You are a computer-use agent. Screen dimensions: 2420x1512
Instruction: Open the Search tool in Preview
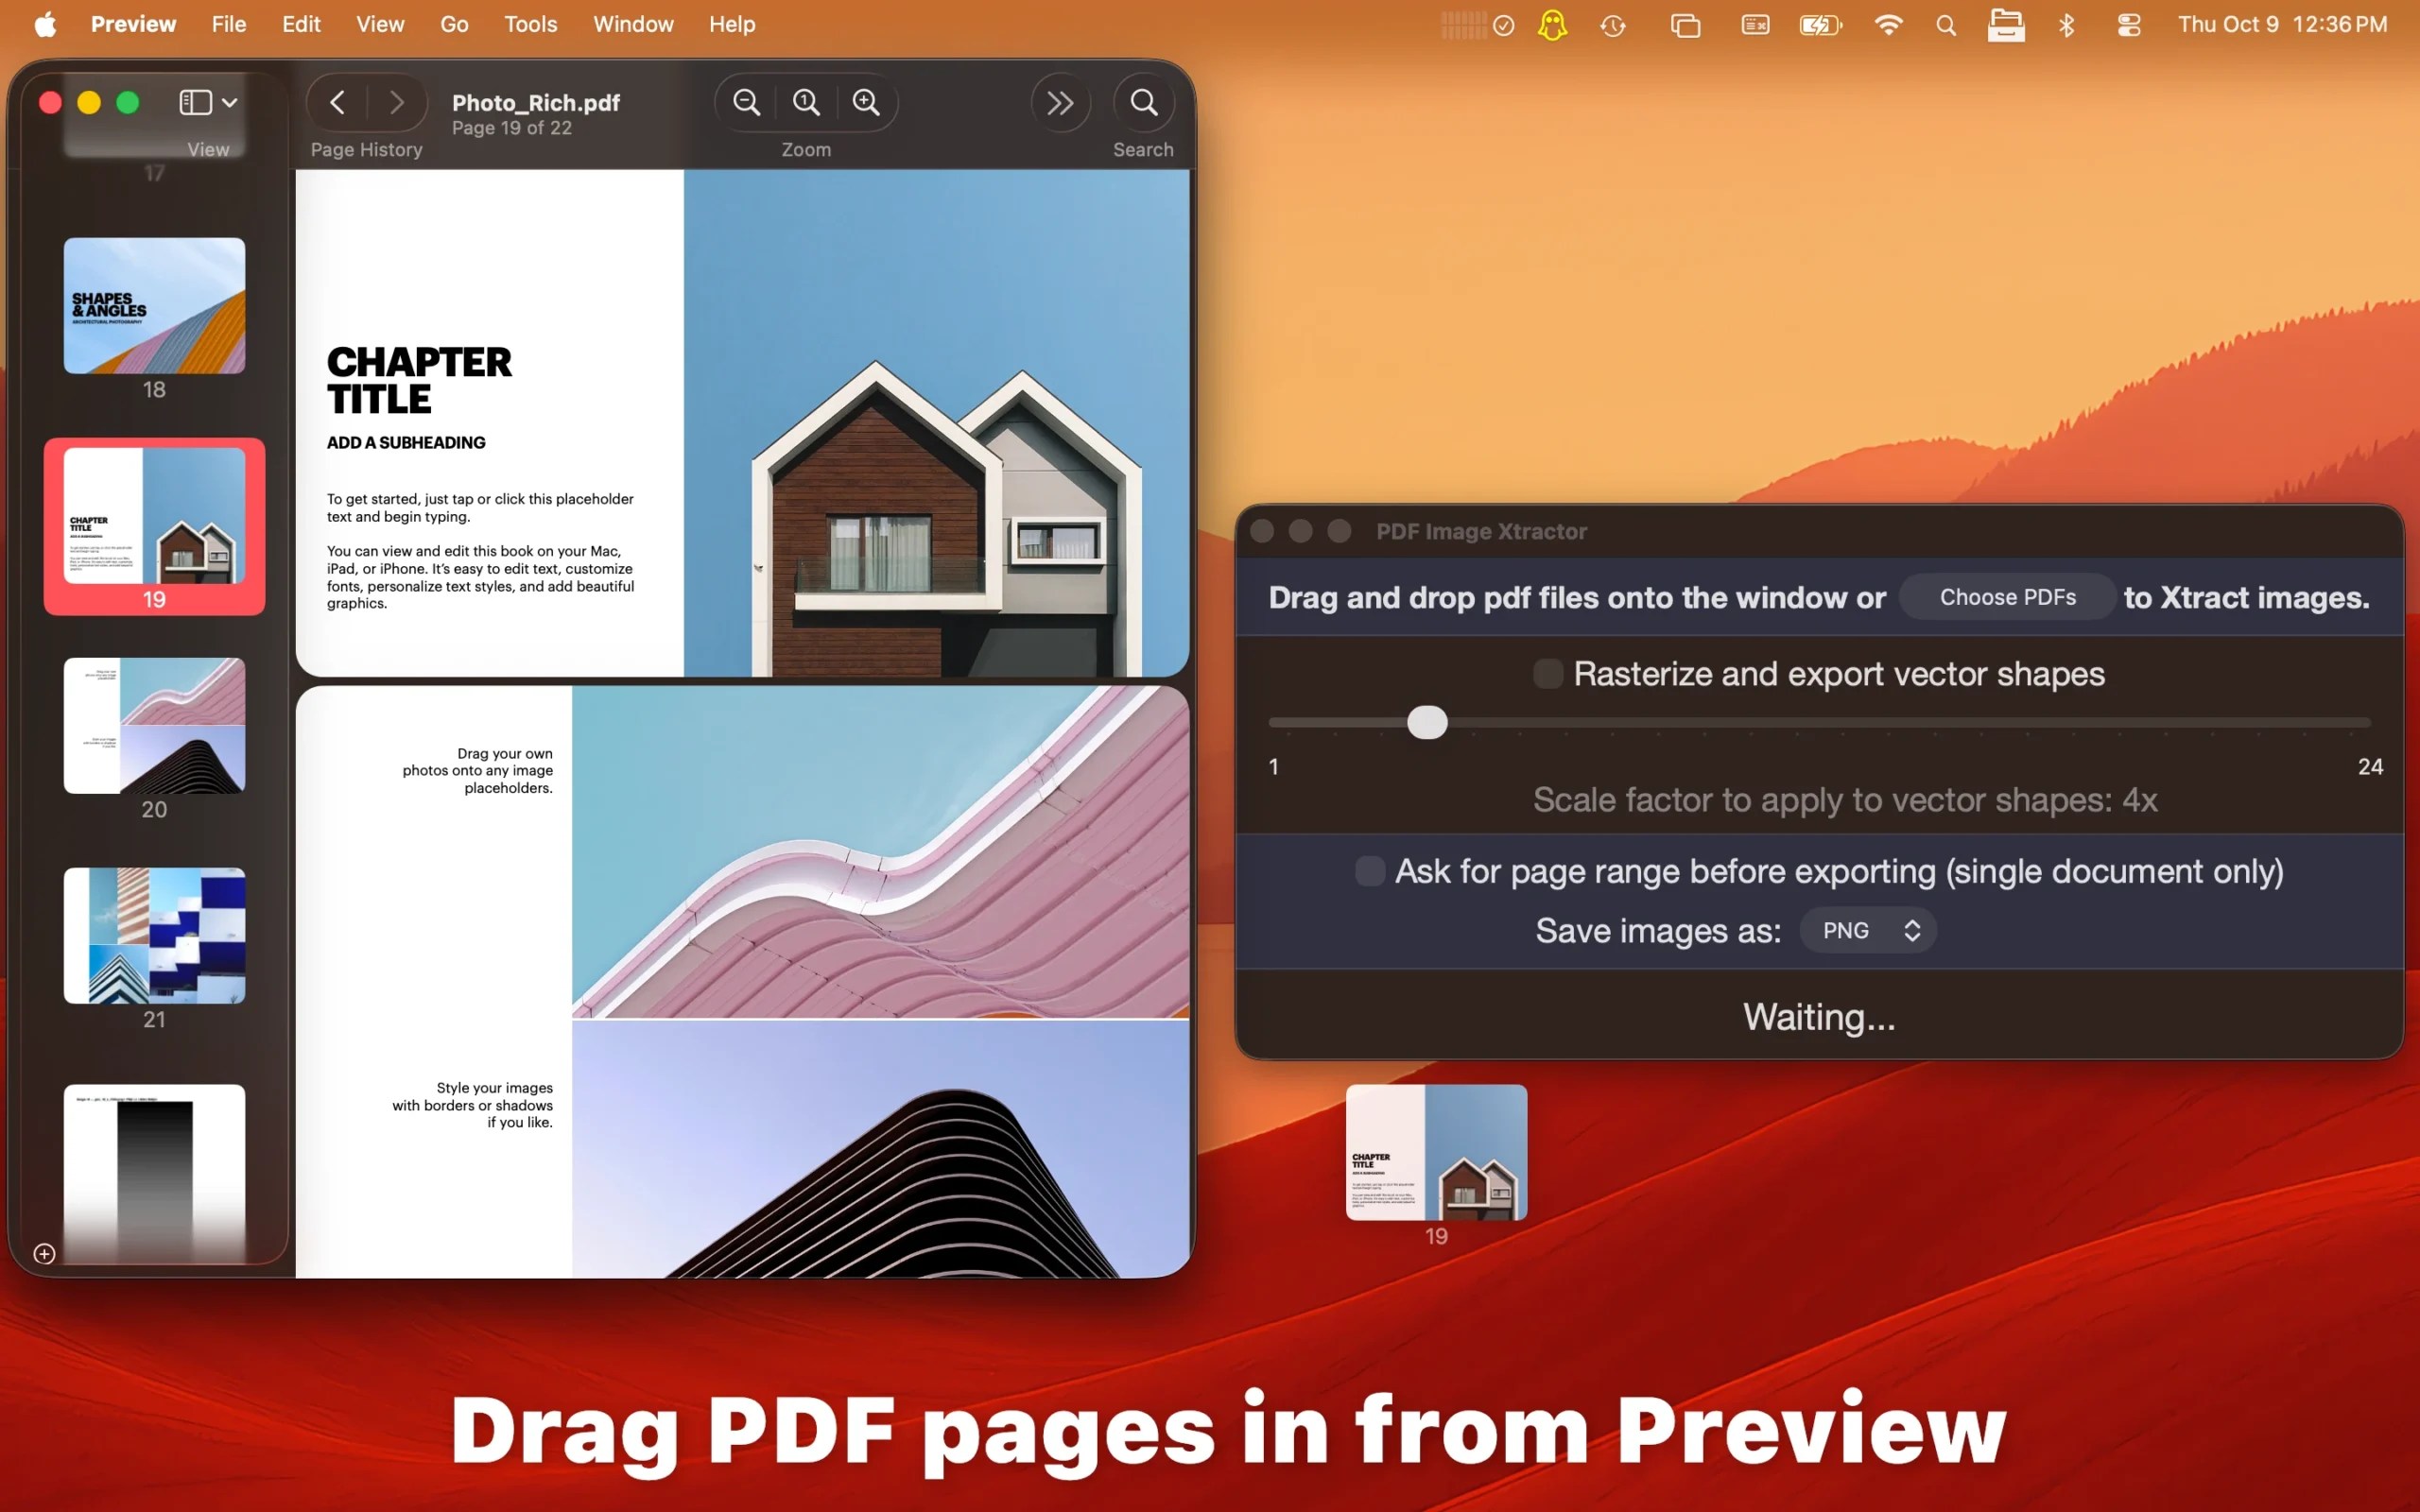[x=1143, y=102]
